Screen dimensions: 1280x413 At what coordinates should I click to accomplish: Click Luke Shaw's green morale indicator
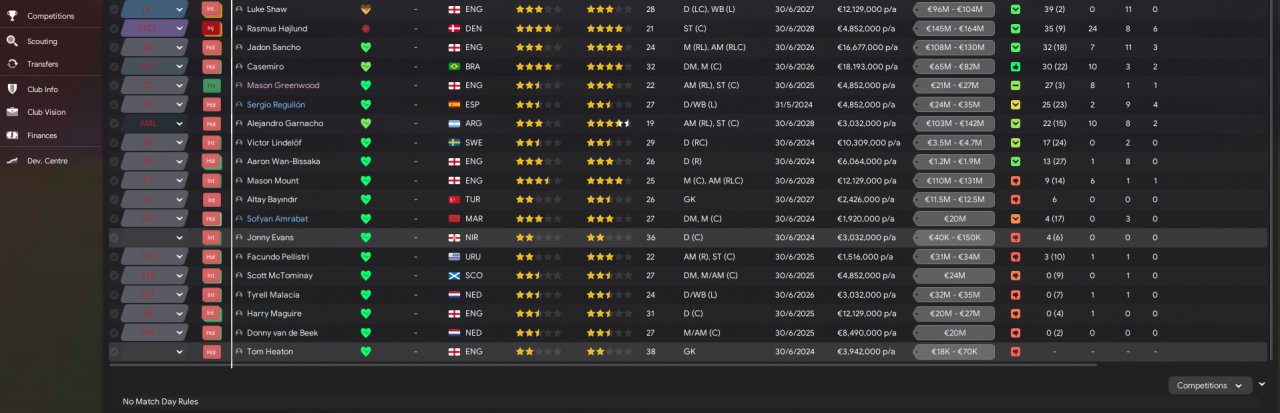1015,9
